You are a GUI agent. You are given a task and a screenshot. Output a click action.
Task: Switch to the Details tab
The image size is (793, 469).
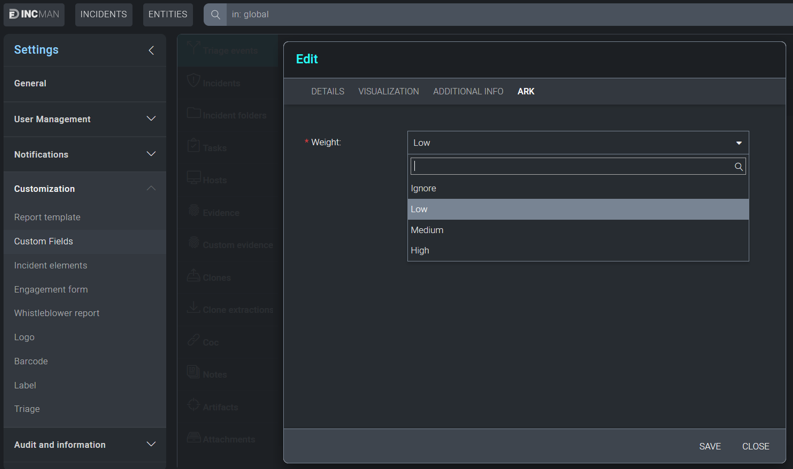tap(327, 92)
